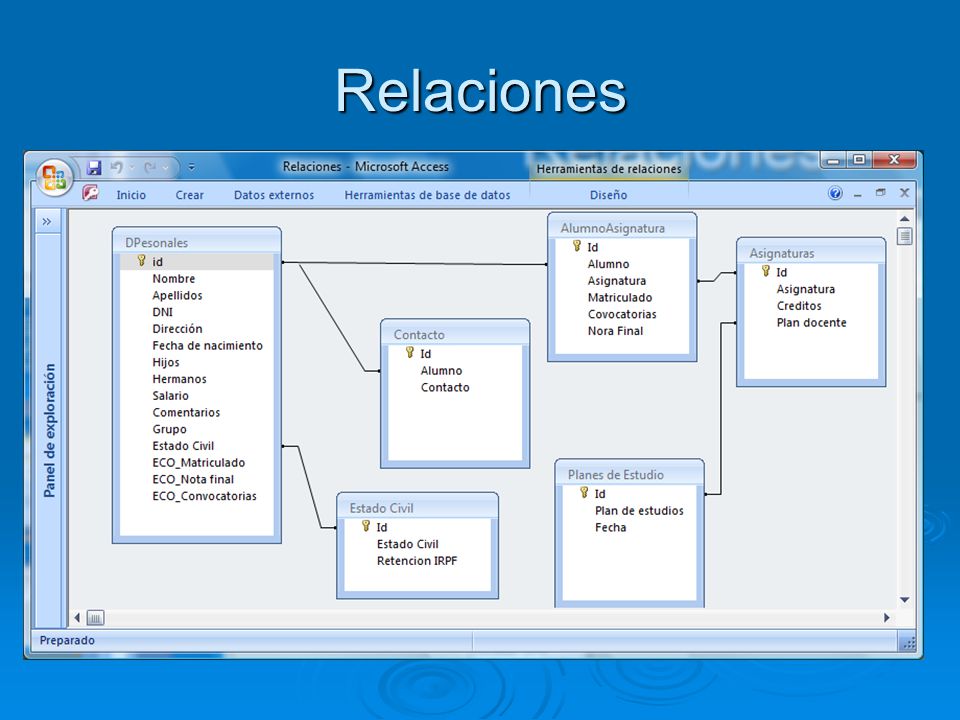Close the relationships document window
The image size is (960, 720).
pyautogui.click(x=904, y=193)
